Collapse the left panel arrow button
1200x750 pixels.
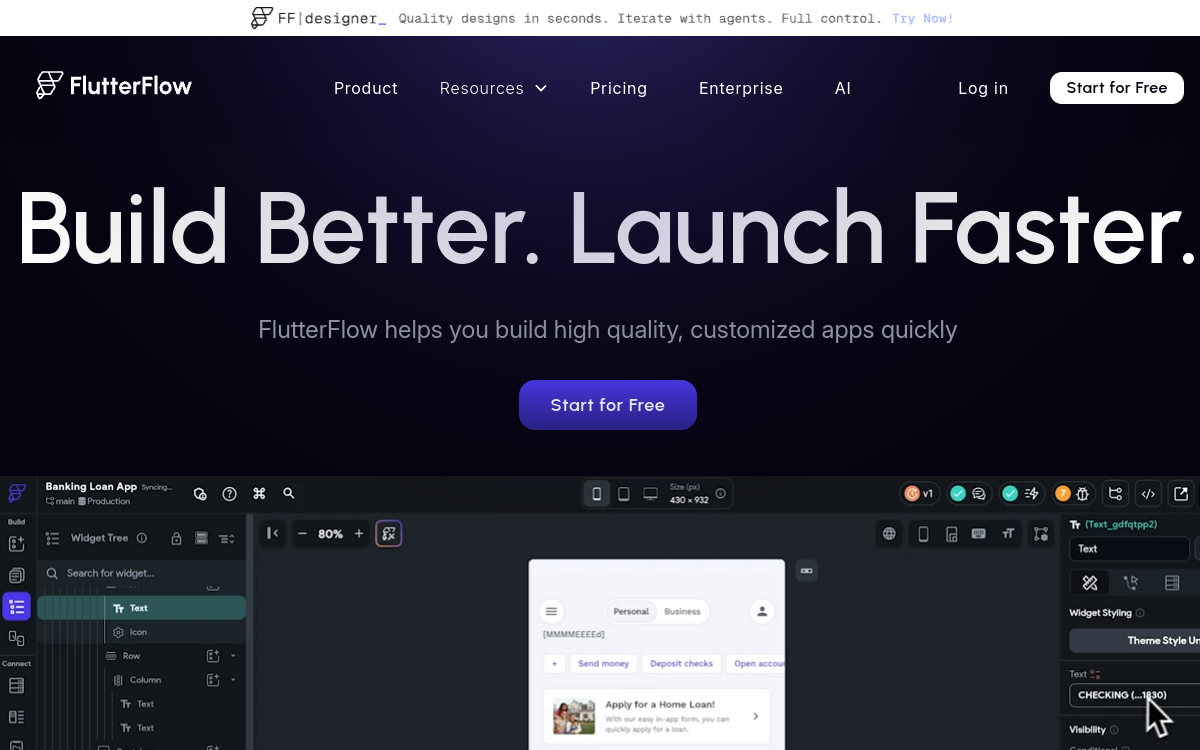click(x=273, y=534)
